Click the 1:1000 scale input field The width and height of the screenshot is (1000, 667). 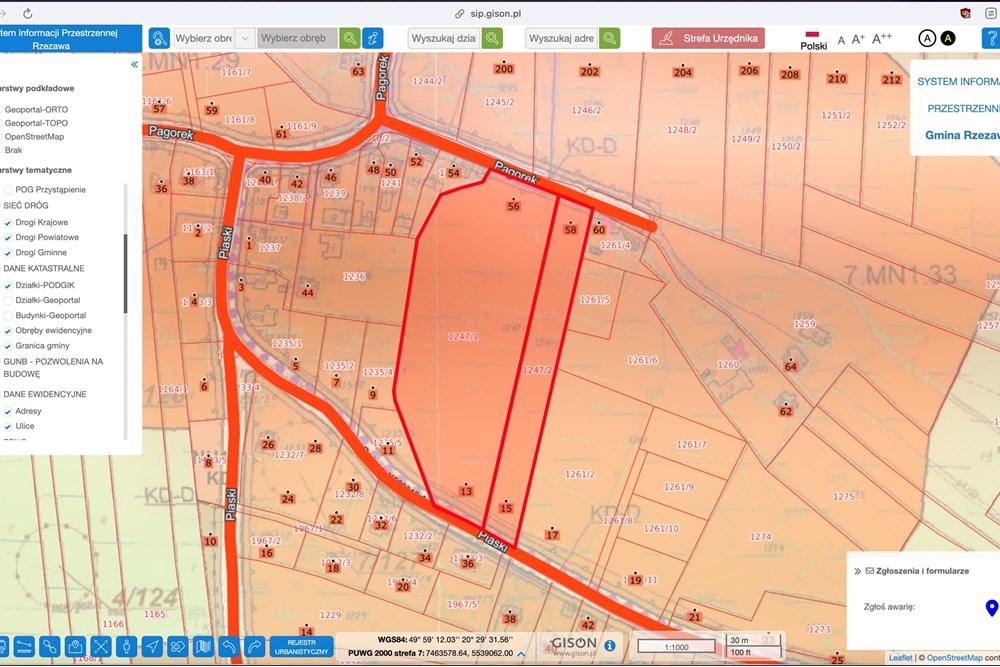(x=677, y=646)
